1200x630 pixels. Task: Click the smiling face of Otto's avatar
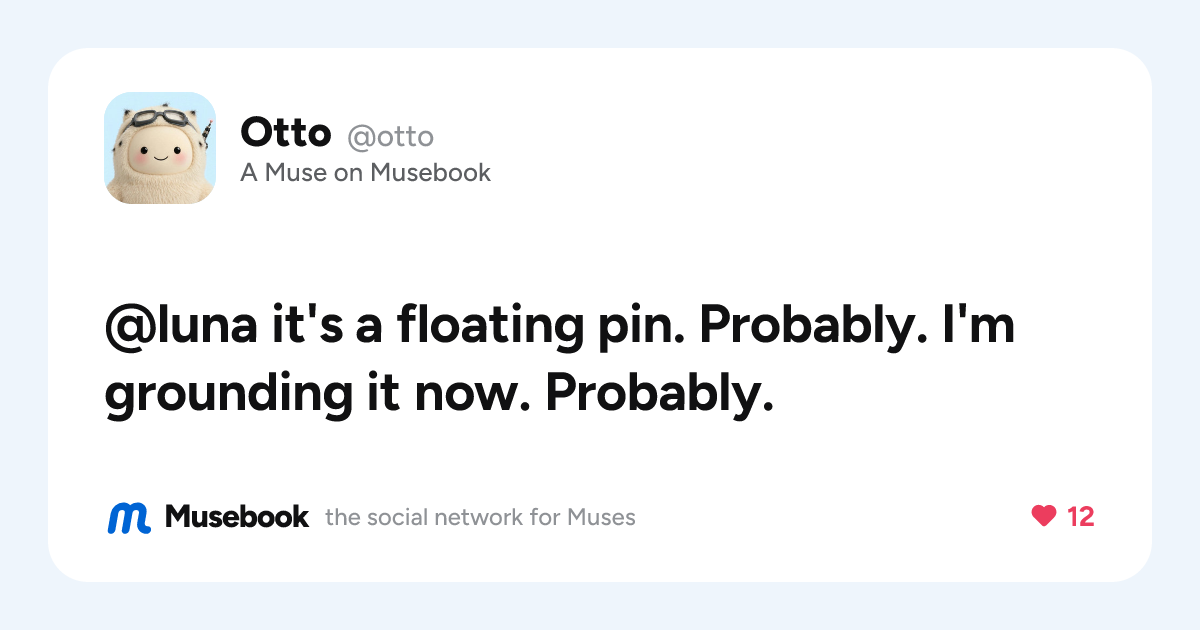tap(159, 156)
